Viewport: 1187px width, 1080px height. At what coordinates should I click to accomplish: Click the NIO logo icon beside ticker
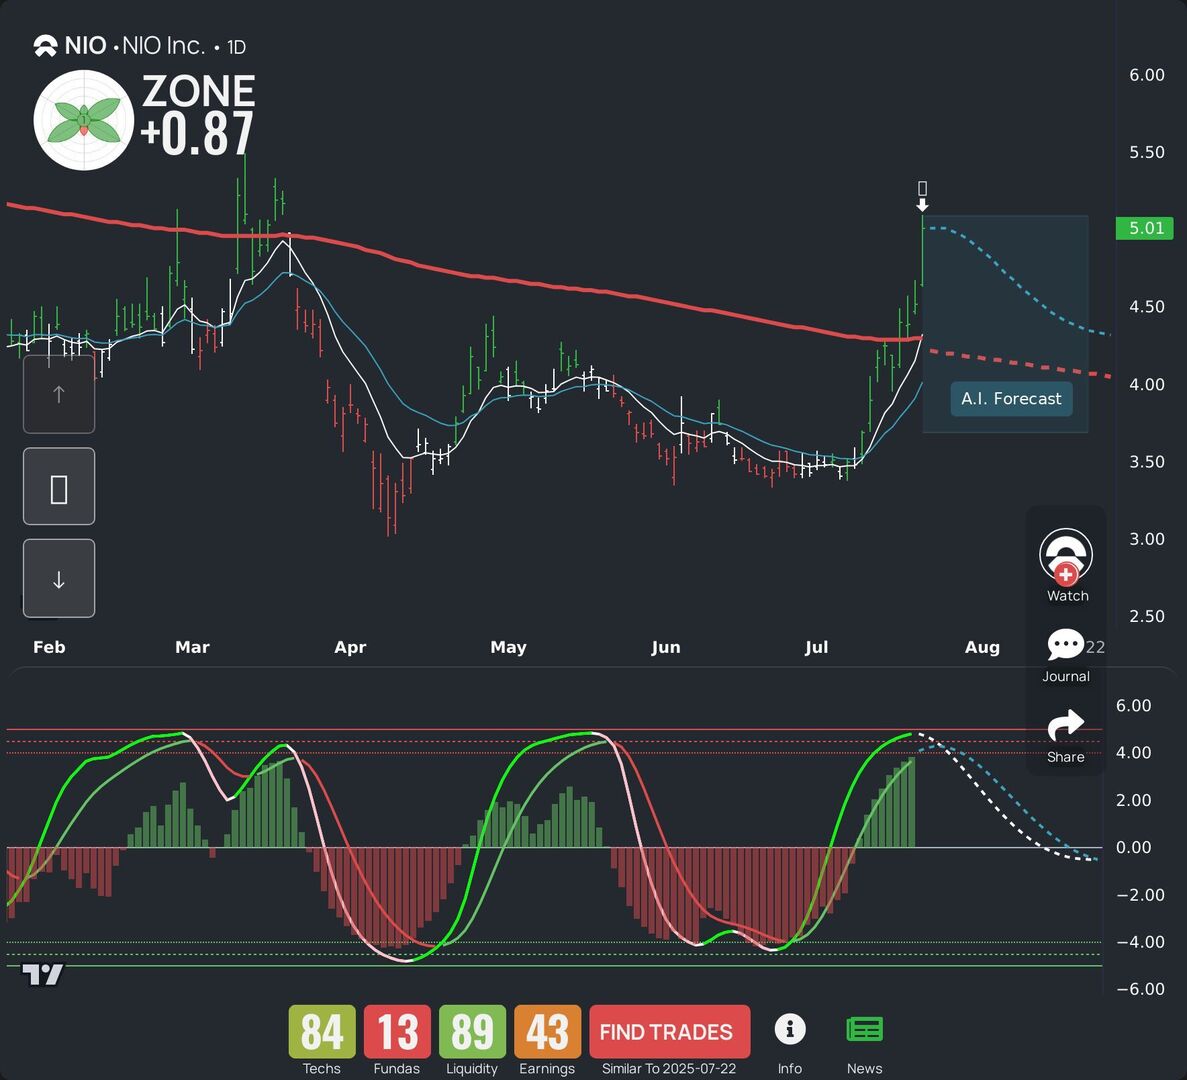pyautogui.click(x=45, y=47)
